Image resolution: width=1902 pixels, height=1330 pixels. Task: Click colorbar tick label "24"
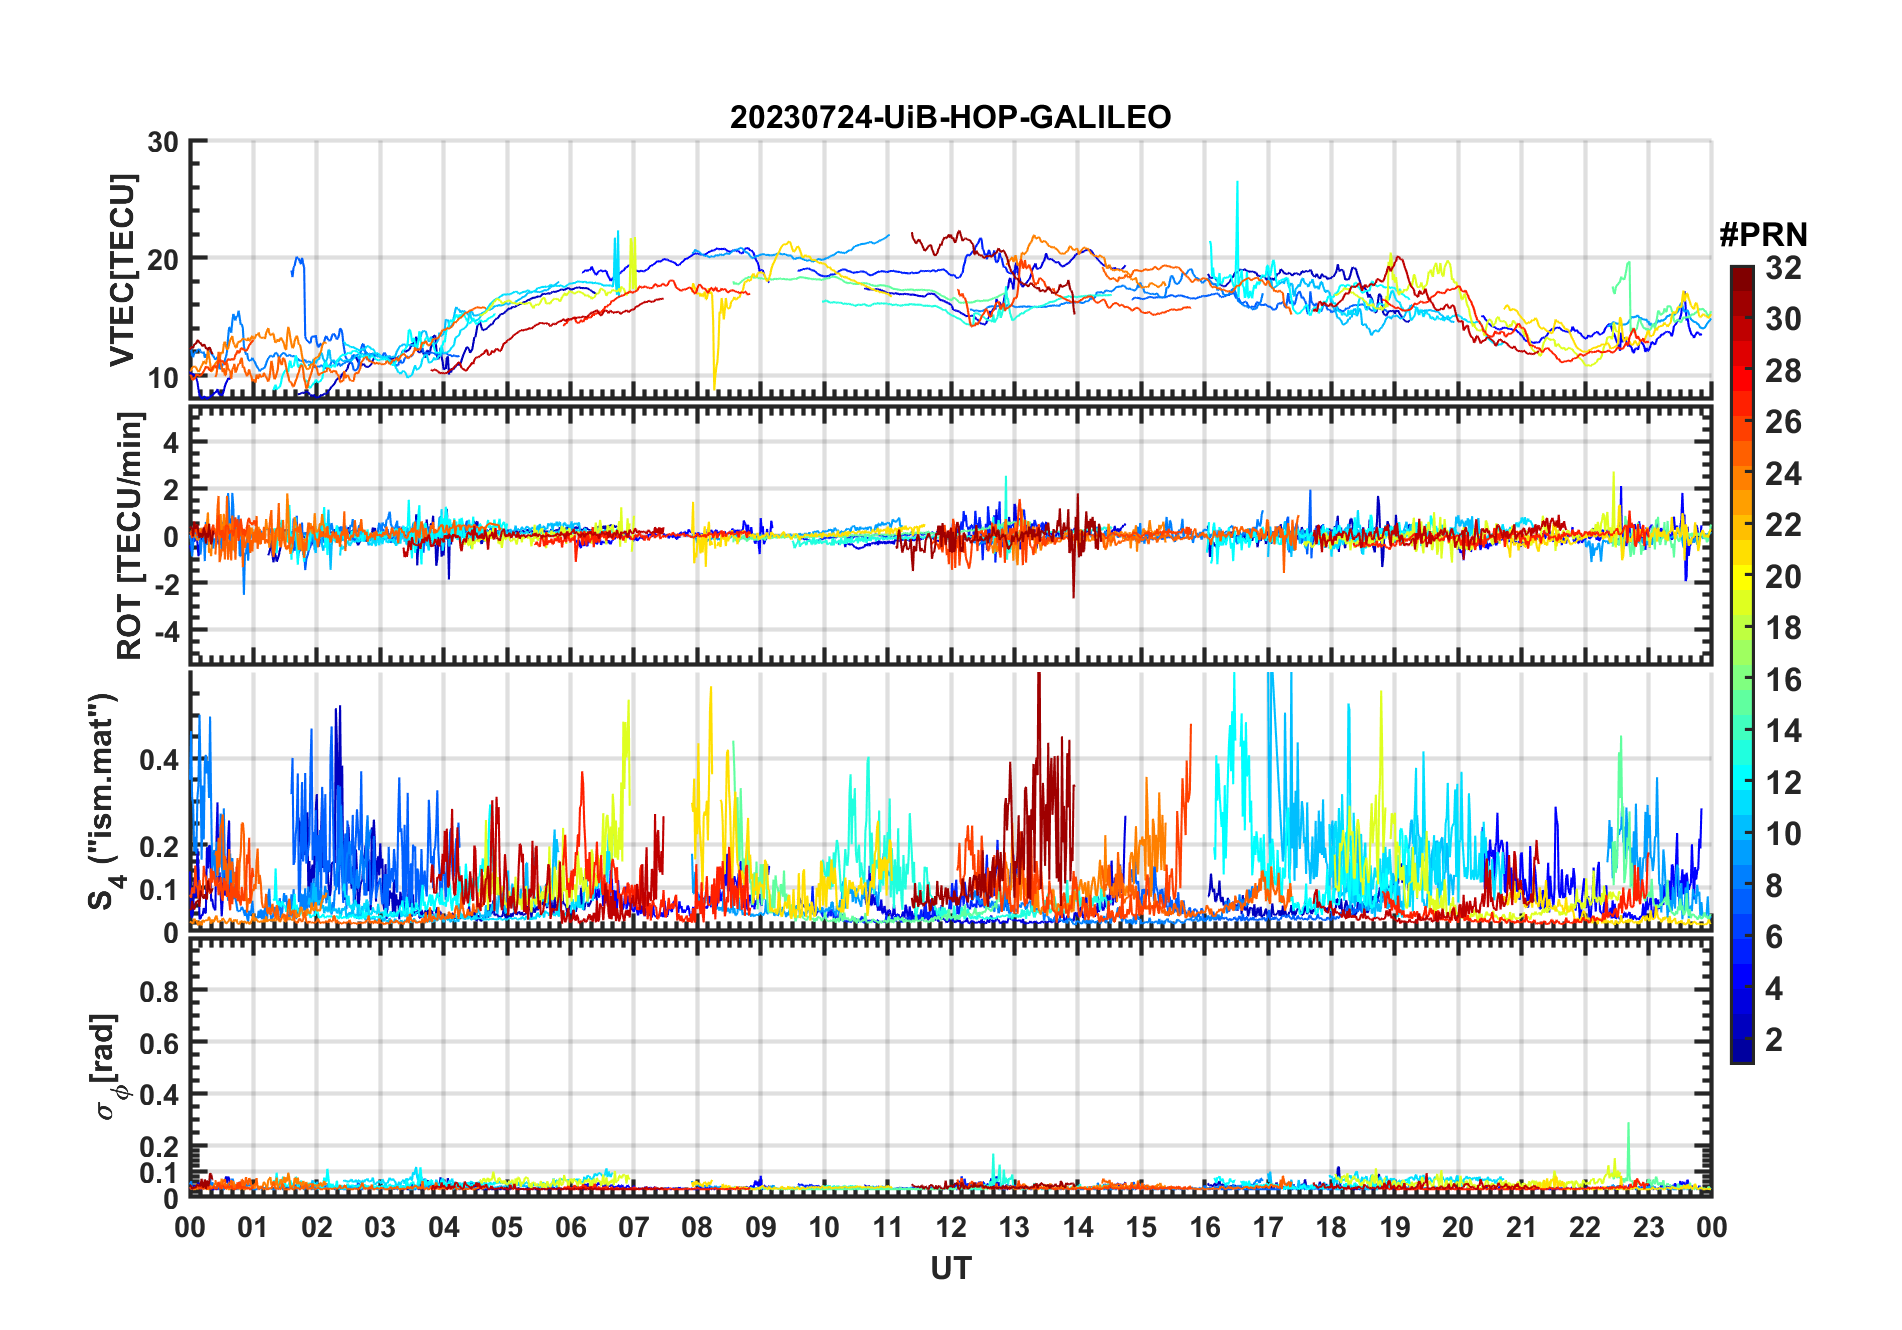[x=1783, y=473]
